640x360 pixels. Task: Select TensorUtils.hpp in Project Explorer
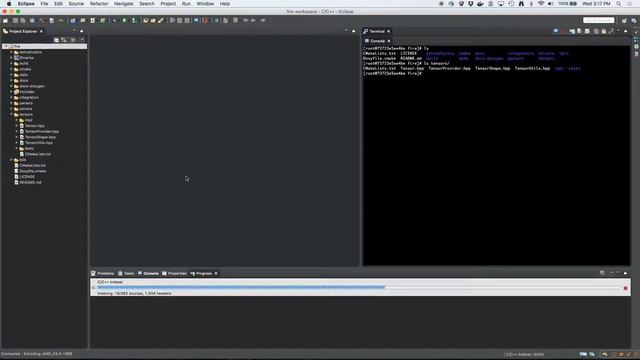point(38,143)
